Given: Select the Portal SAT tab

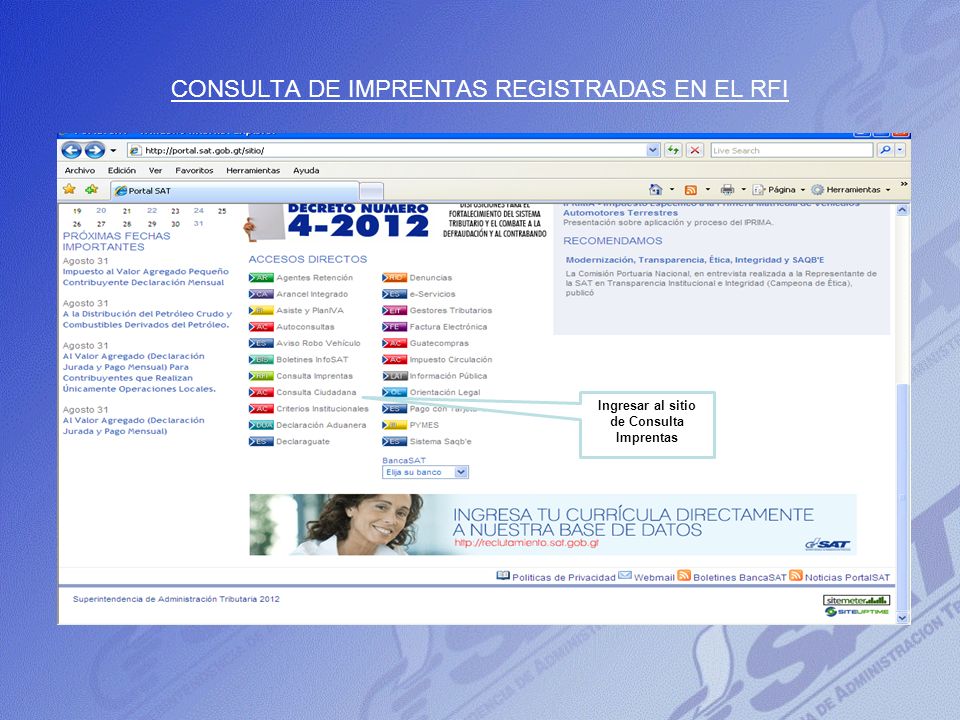Looking at the screenshot, I should 234,190.
